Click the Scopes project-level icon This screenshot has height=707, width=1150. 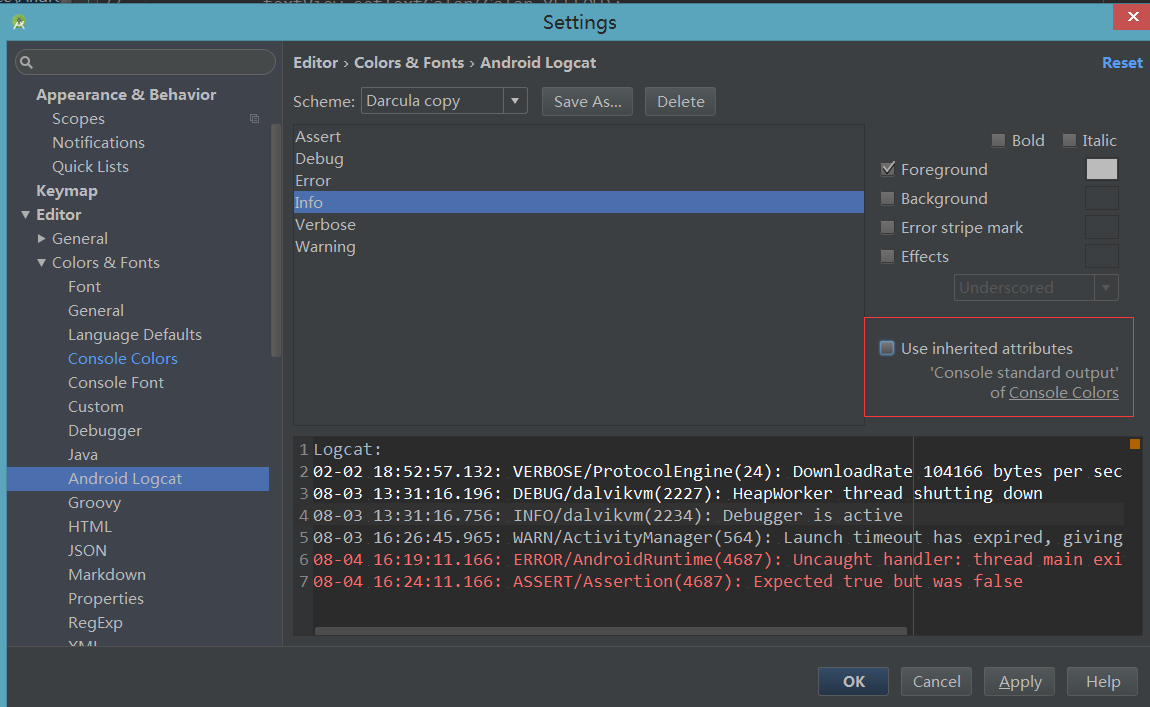click(254, 119)
